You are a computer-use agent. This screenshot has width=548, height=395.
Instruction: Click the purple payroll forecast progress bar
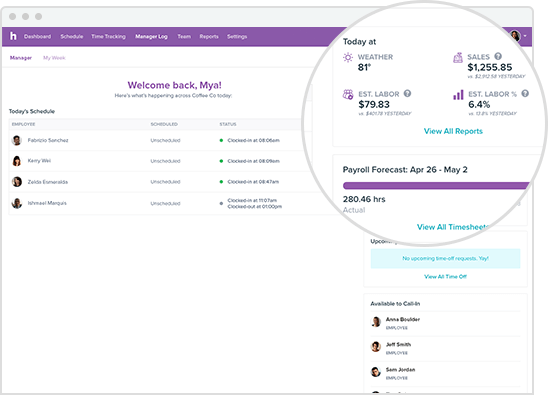pos(436,186)
